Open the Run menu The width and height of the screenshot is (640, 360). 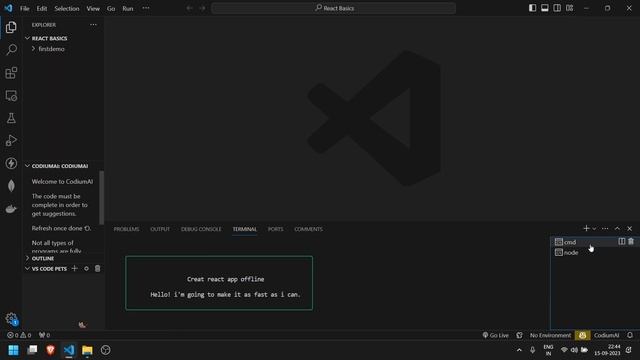tap(128, 8)
